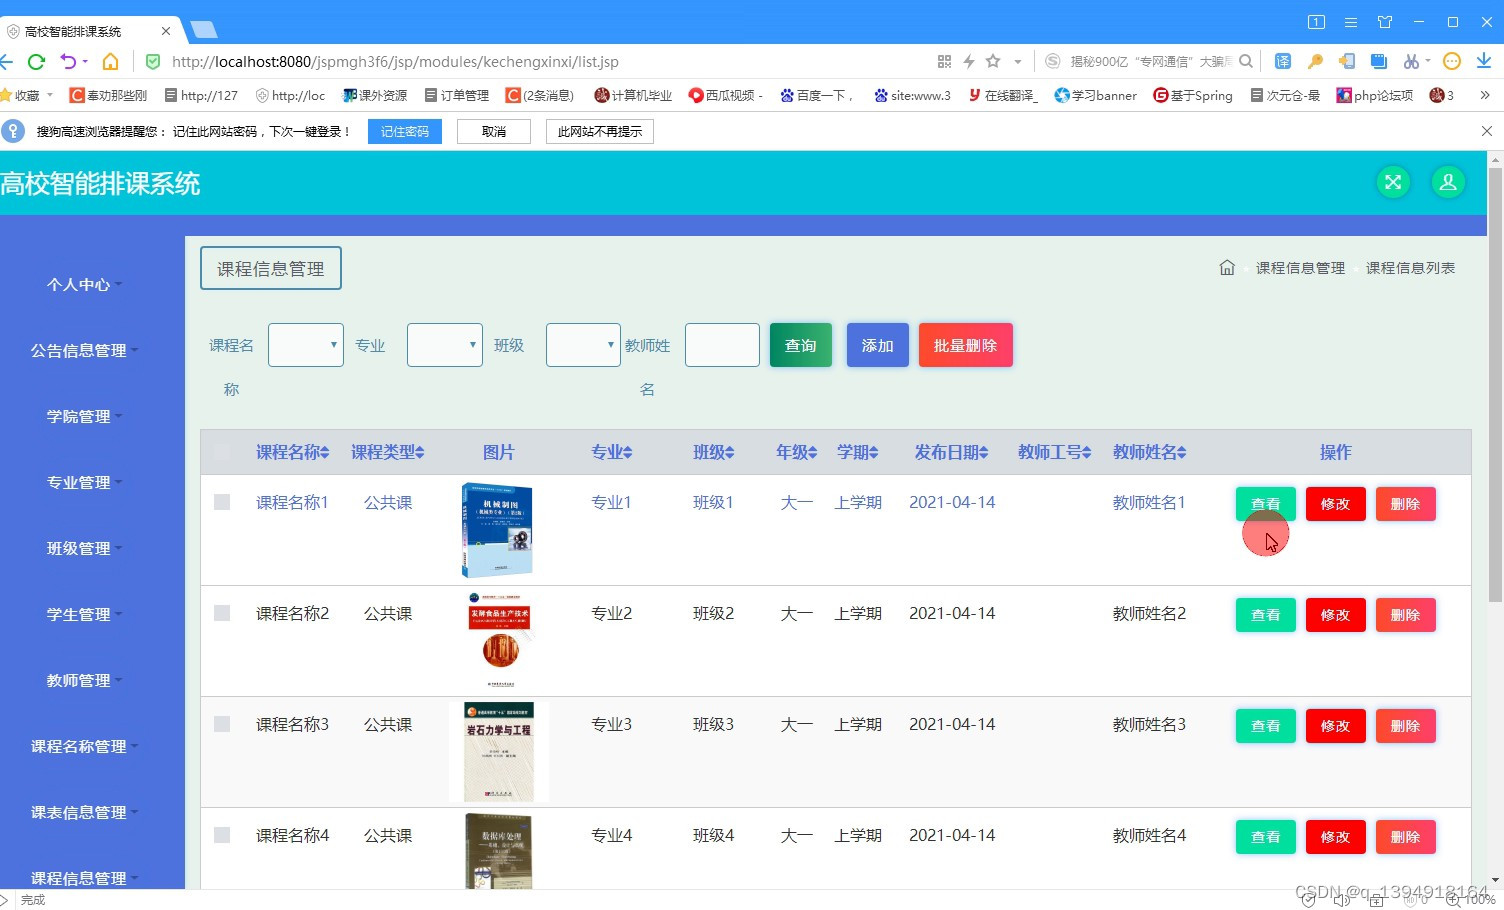1504x910 pixels.
Task: Click the home icon in the breadcrumb
Action: (x=1227, y=267)
